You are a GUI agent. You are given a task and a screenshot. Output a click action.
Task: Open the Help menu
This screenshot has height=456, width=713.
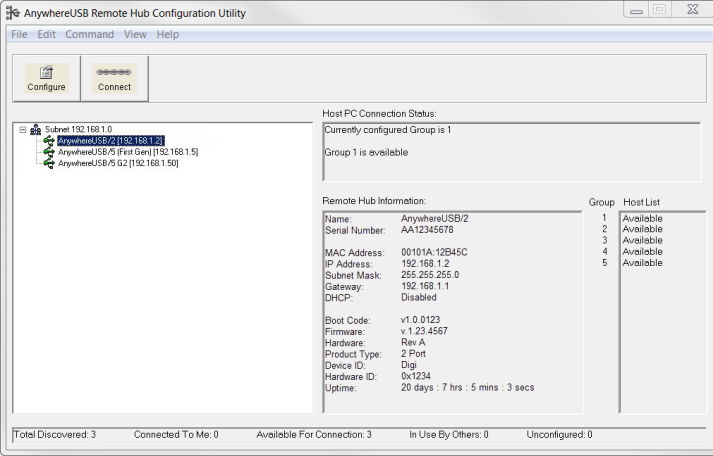(x=168, y=35)
